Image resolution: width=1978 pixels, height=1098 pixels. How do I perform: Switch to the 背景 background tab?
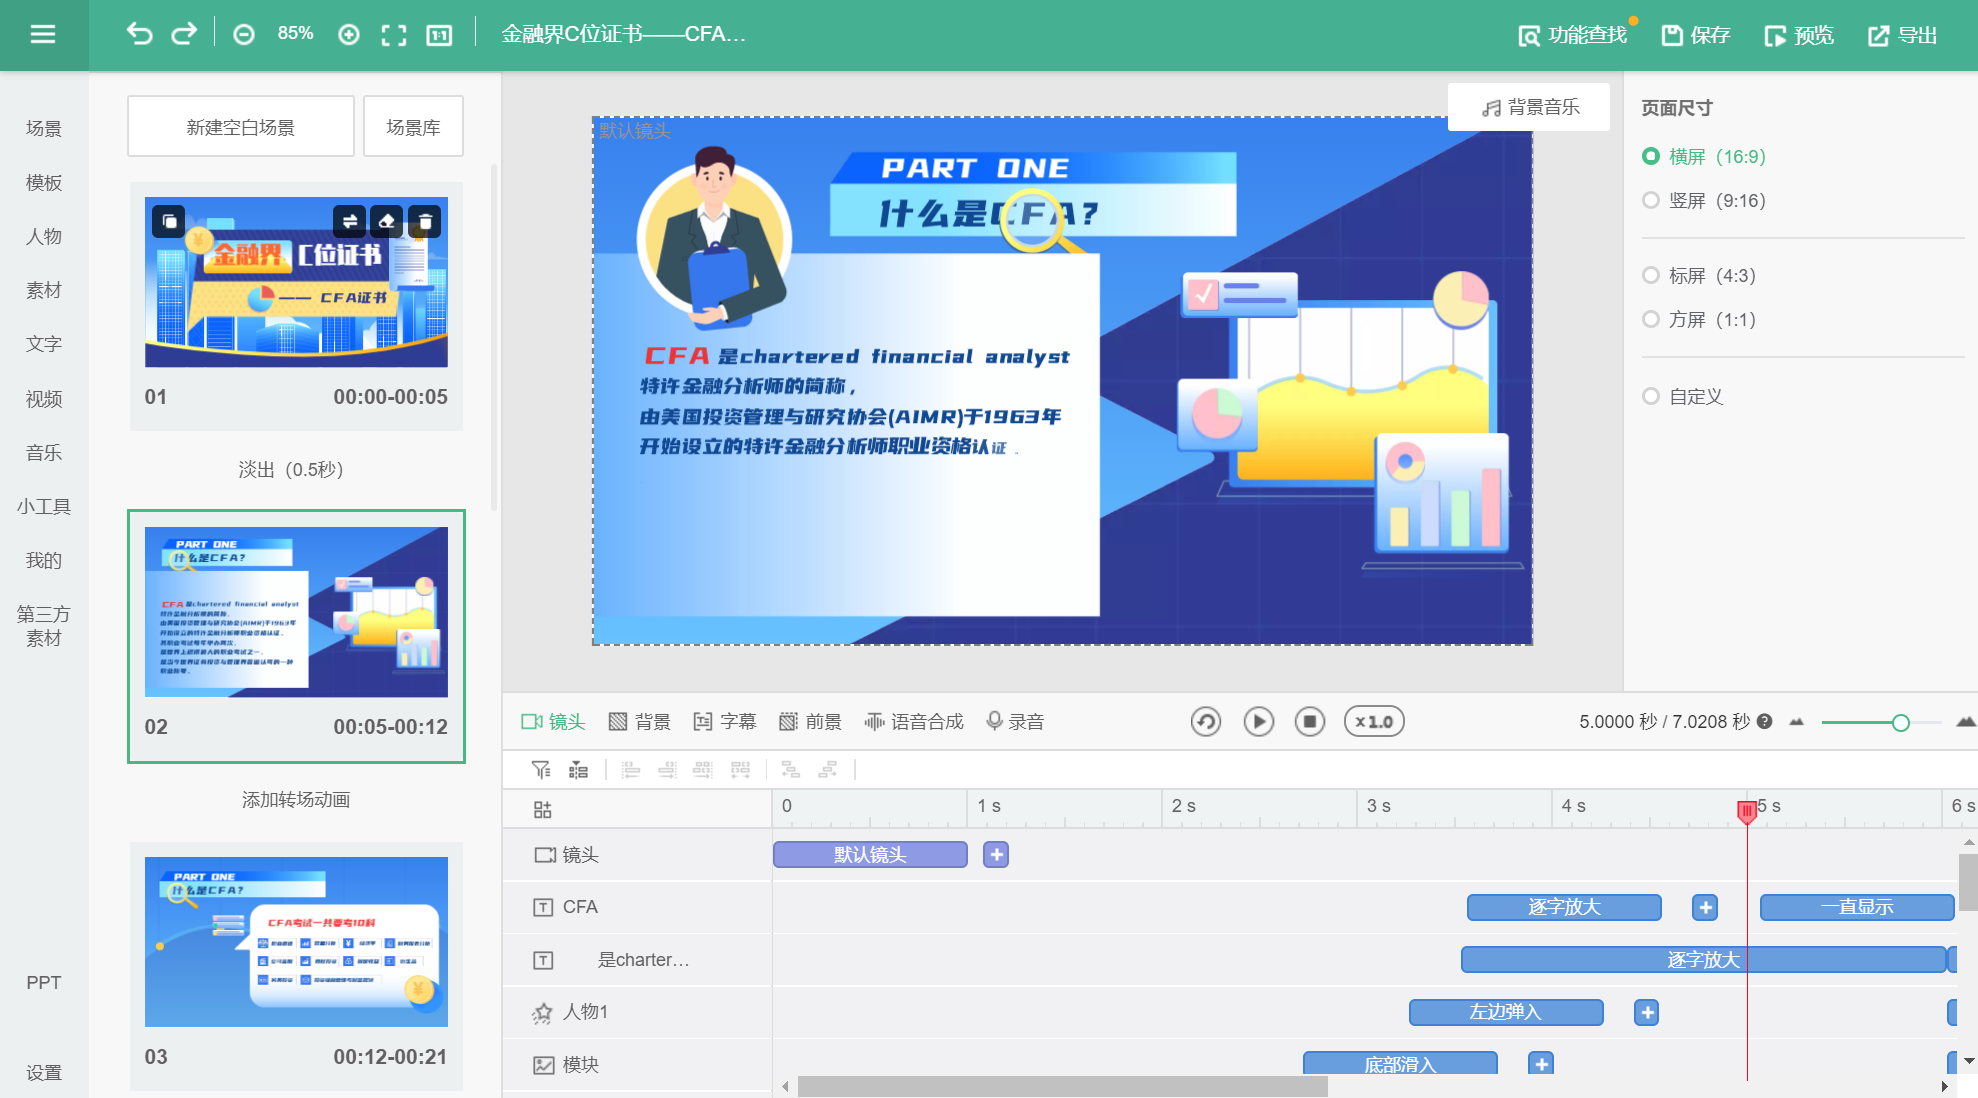640,721
